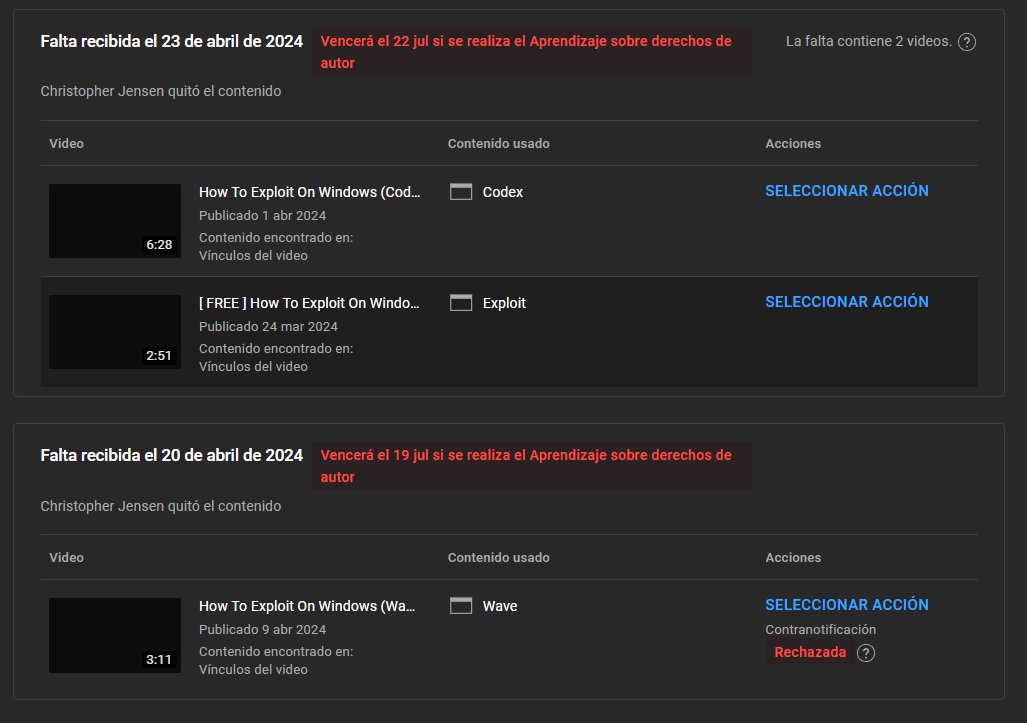Screen dimensions: 1027x723
Task: Click the red 'Vencerá el 22 jul' notice
Action: (531, 52)
